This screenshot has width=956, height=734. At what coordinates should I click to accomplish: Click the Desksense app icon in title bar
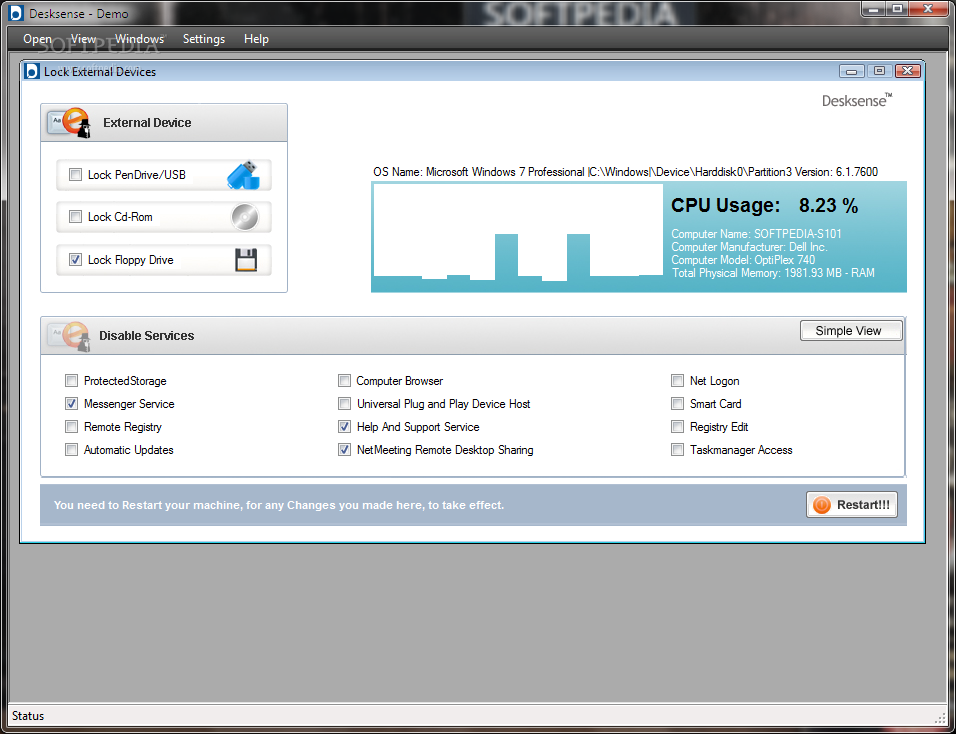16,13
